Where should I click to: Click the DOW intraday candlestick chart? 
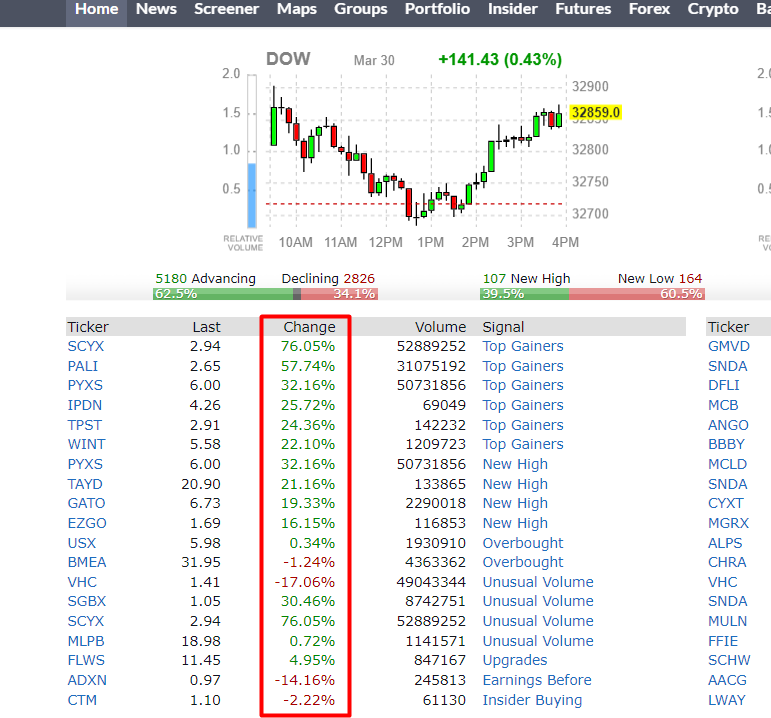click(x=415, y=150)
